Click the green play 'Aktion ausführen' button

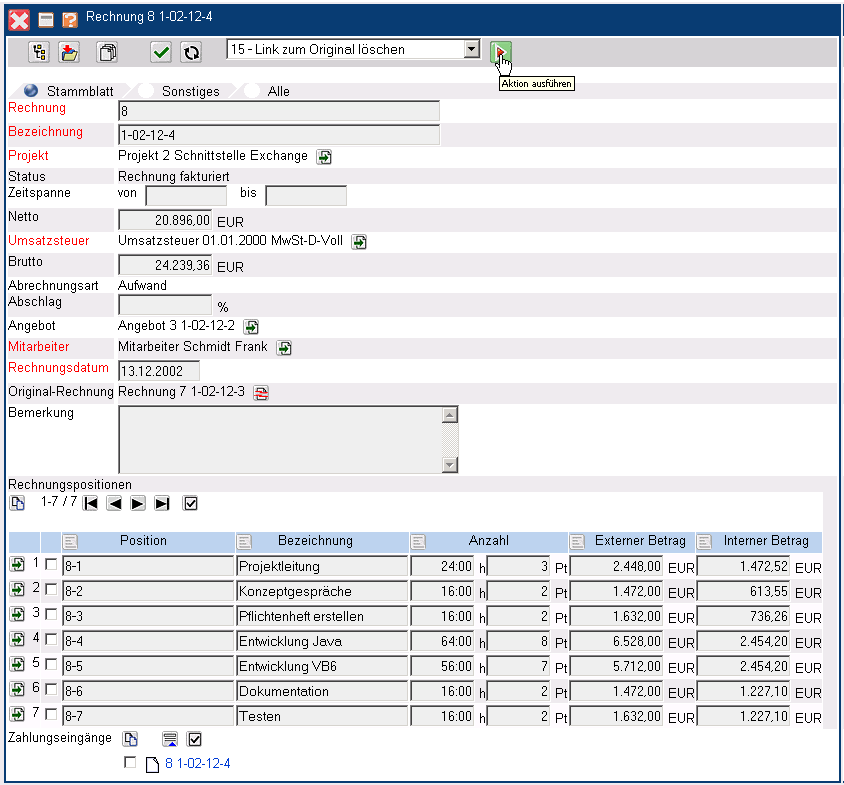coord(501,51)
